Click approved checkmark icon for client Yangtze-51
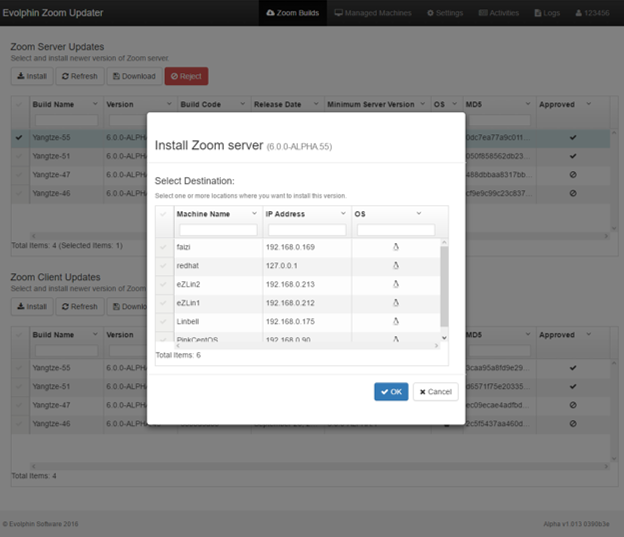 [573, 387]
